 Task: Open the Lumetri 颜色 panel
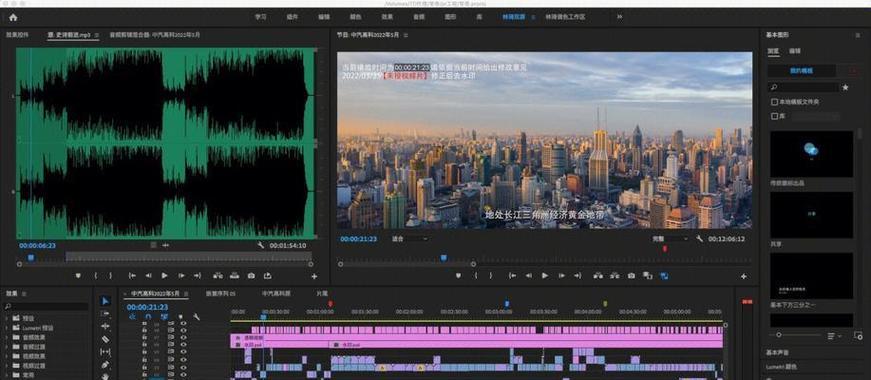(782, 367)
